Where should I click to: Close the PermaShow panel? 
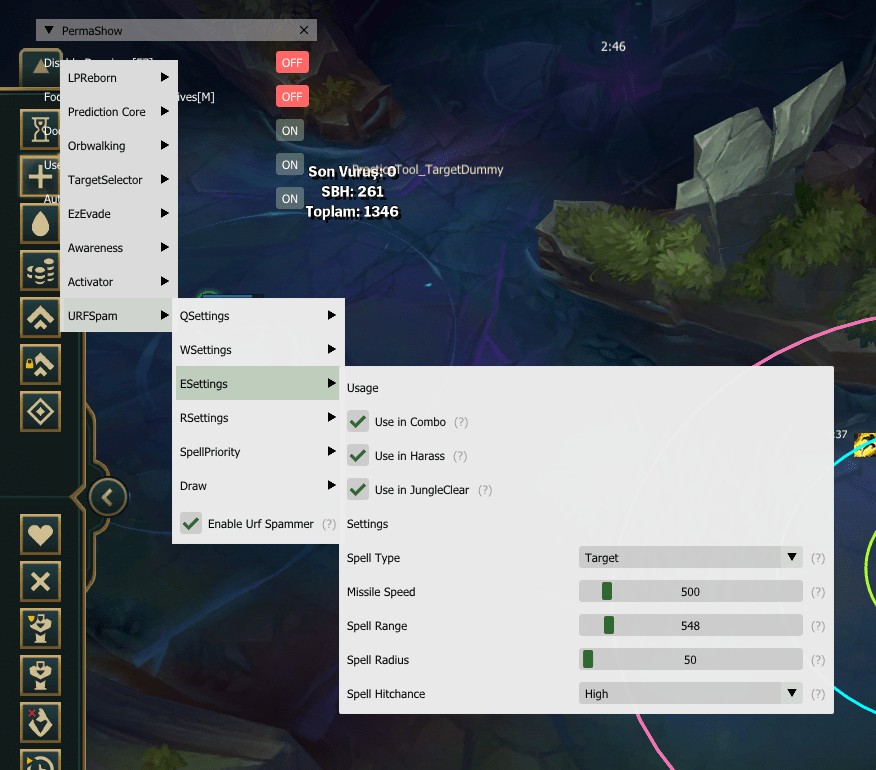(x=304, y=30)
